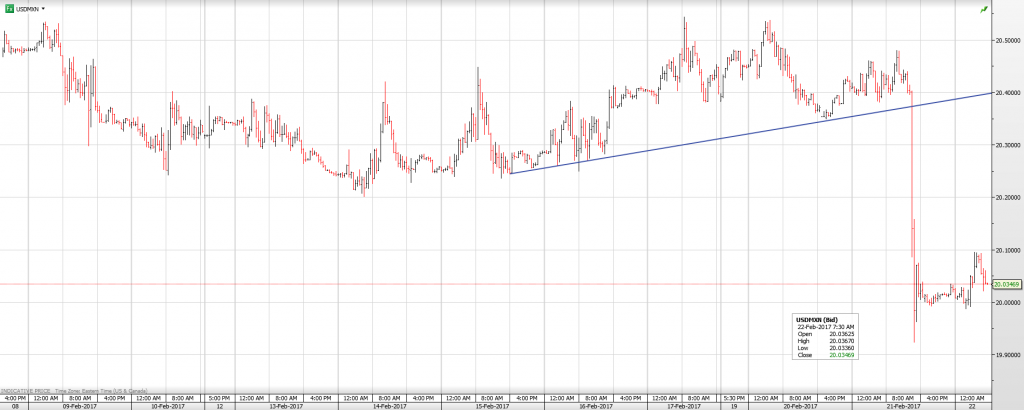Select the 21-Feb-2017 date on time axis

tap(904, 406)
